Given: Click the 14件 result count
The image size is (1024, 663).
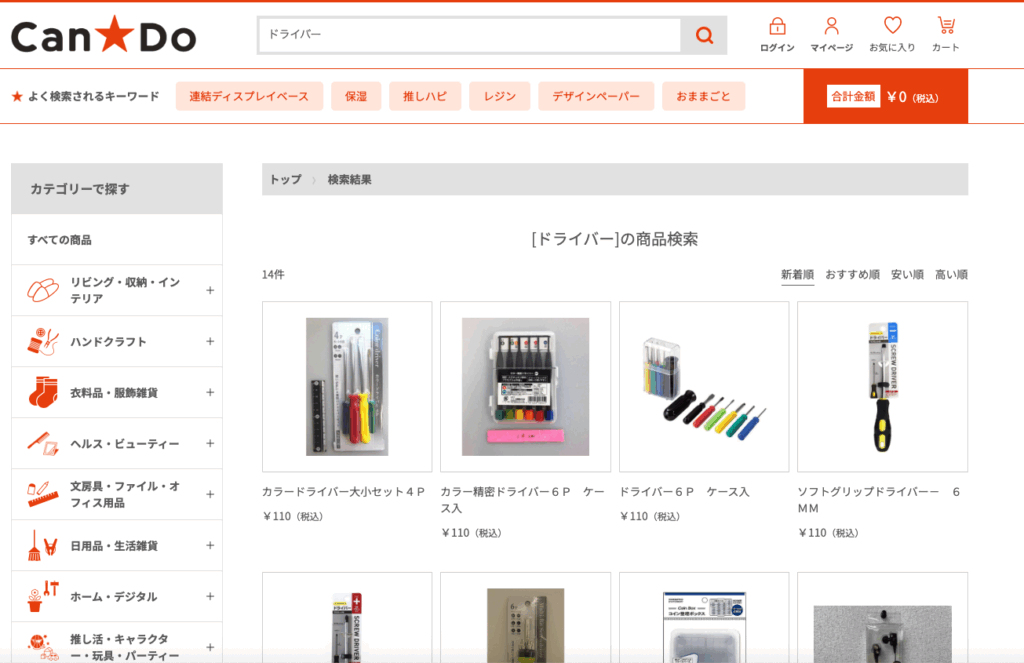Looking at the screenshot, I should click(x=273, y=274).
